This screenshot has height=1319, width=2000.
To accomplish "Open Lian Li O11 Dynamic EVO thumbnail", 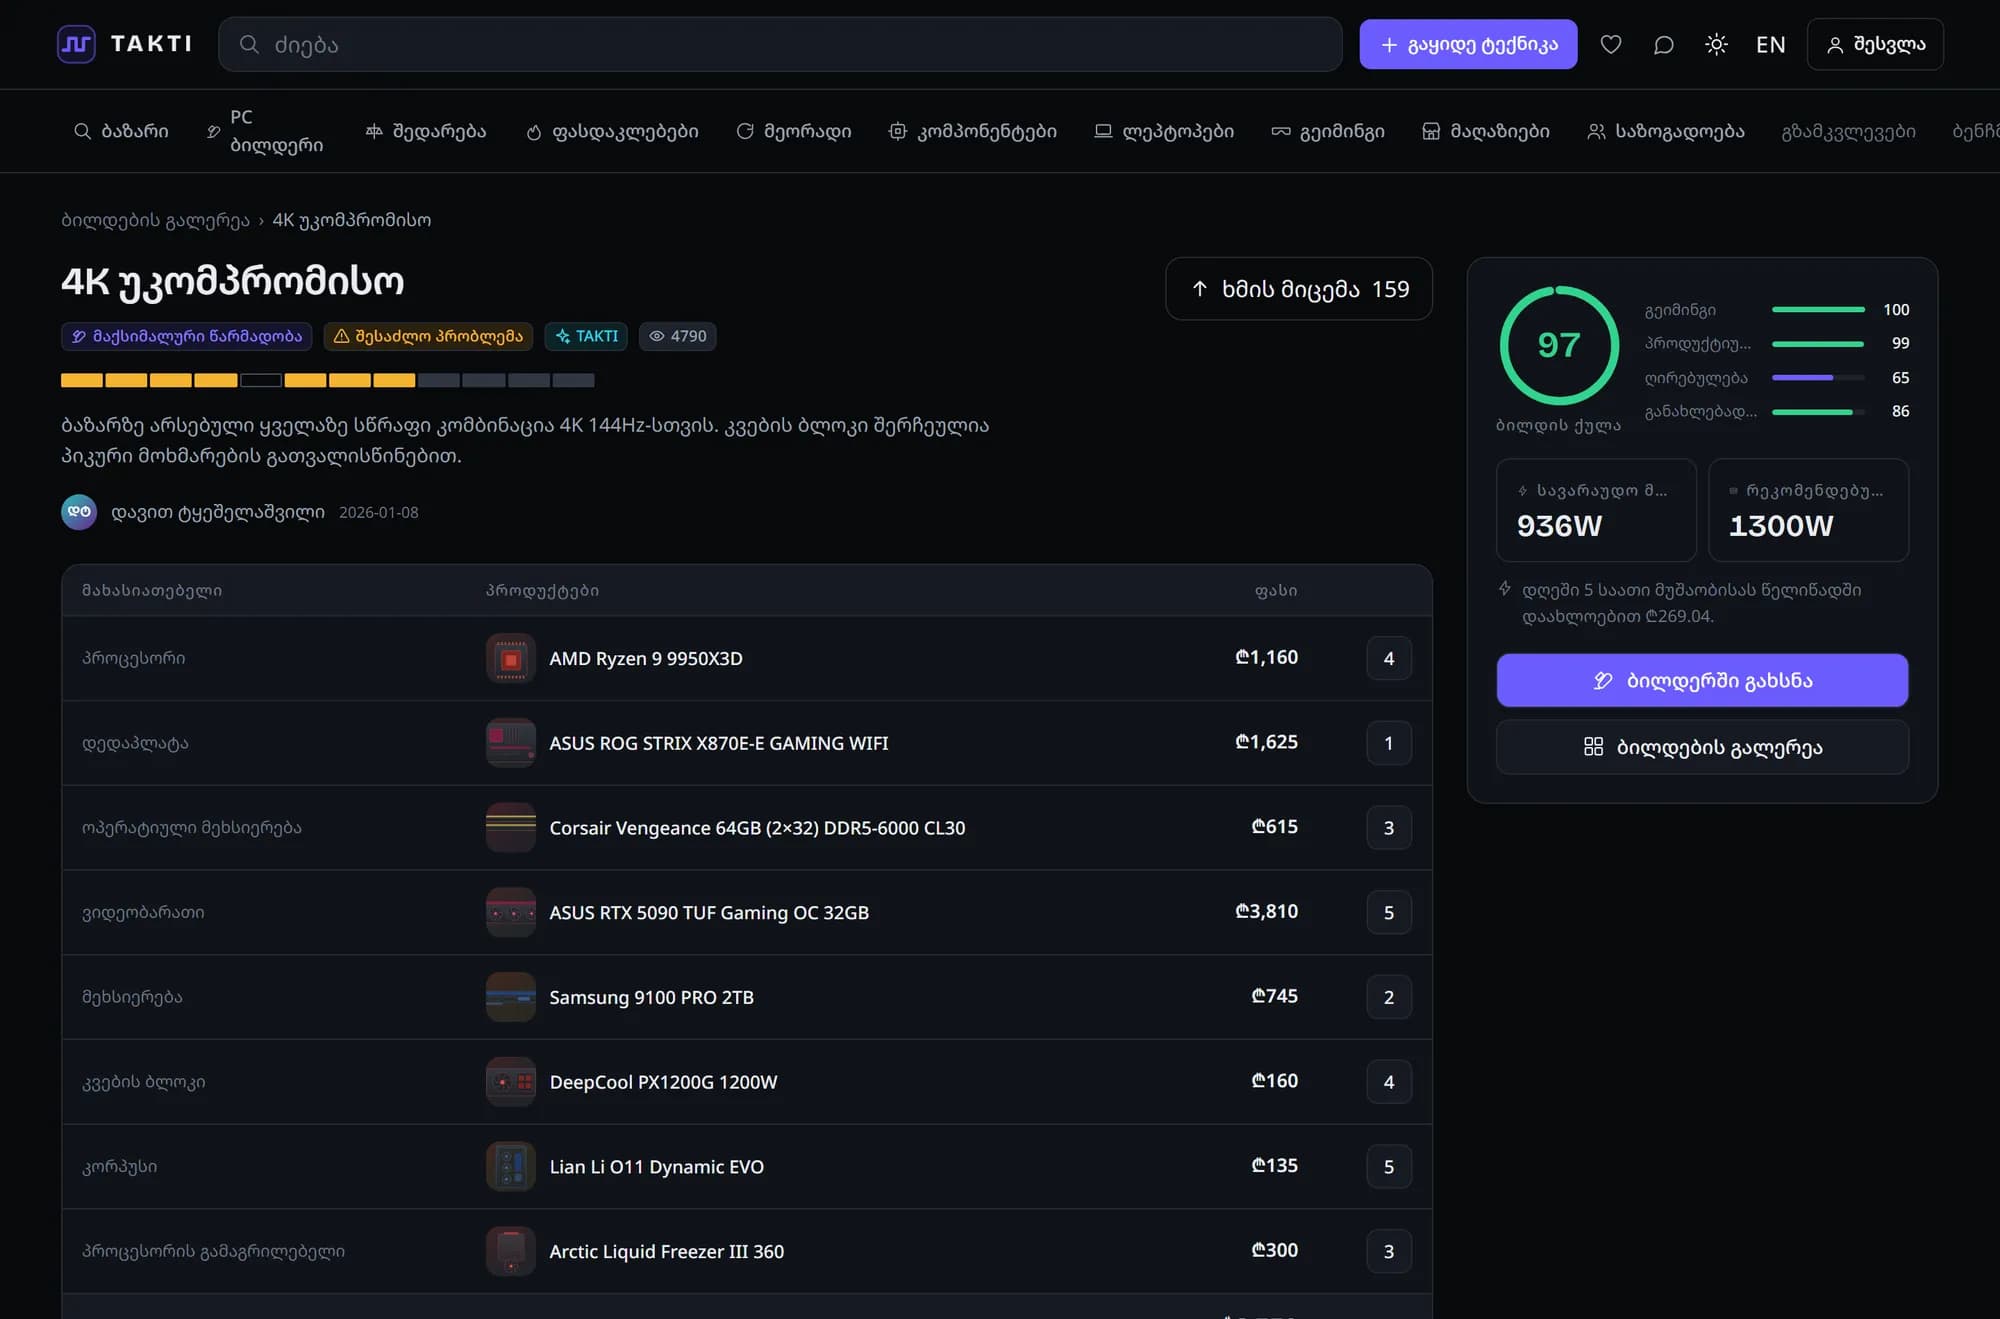I will [510, 1166].
